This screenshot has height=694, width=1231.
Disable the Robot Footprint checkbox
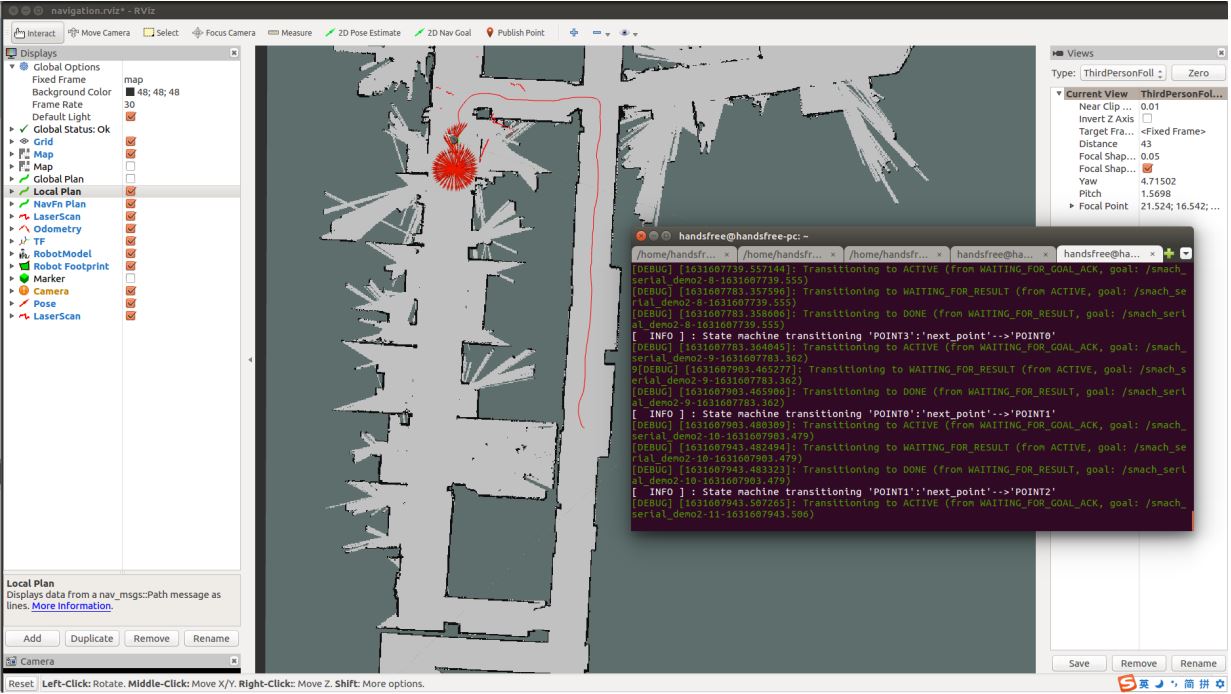[130, 266]
